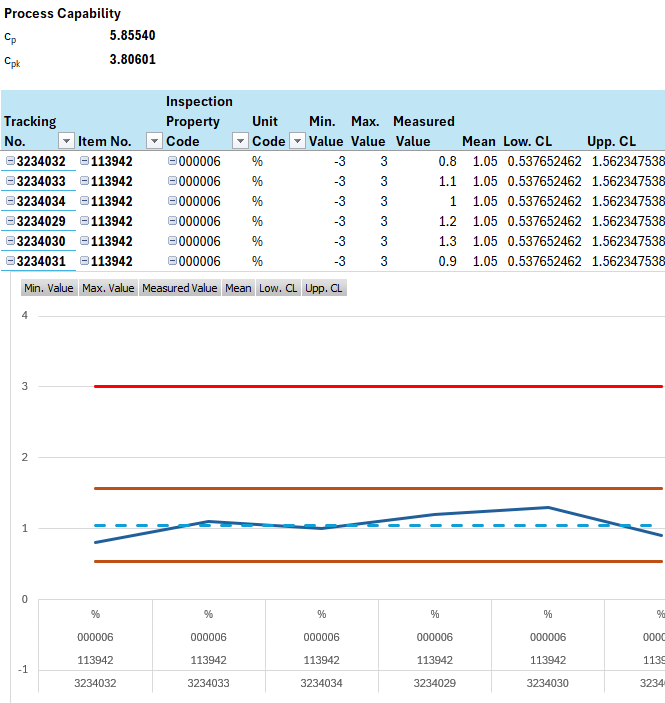This screenshot has width=665, height=703.
Task: Click the Upp. CL chart field button
Action: 324,288
